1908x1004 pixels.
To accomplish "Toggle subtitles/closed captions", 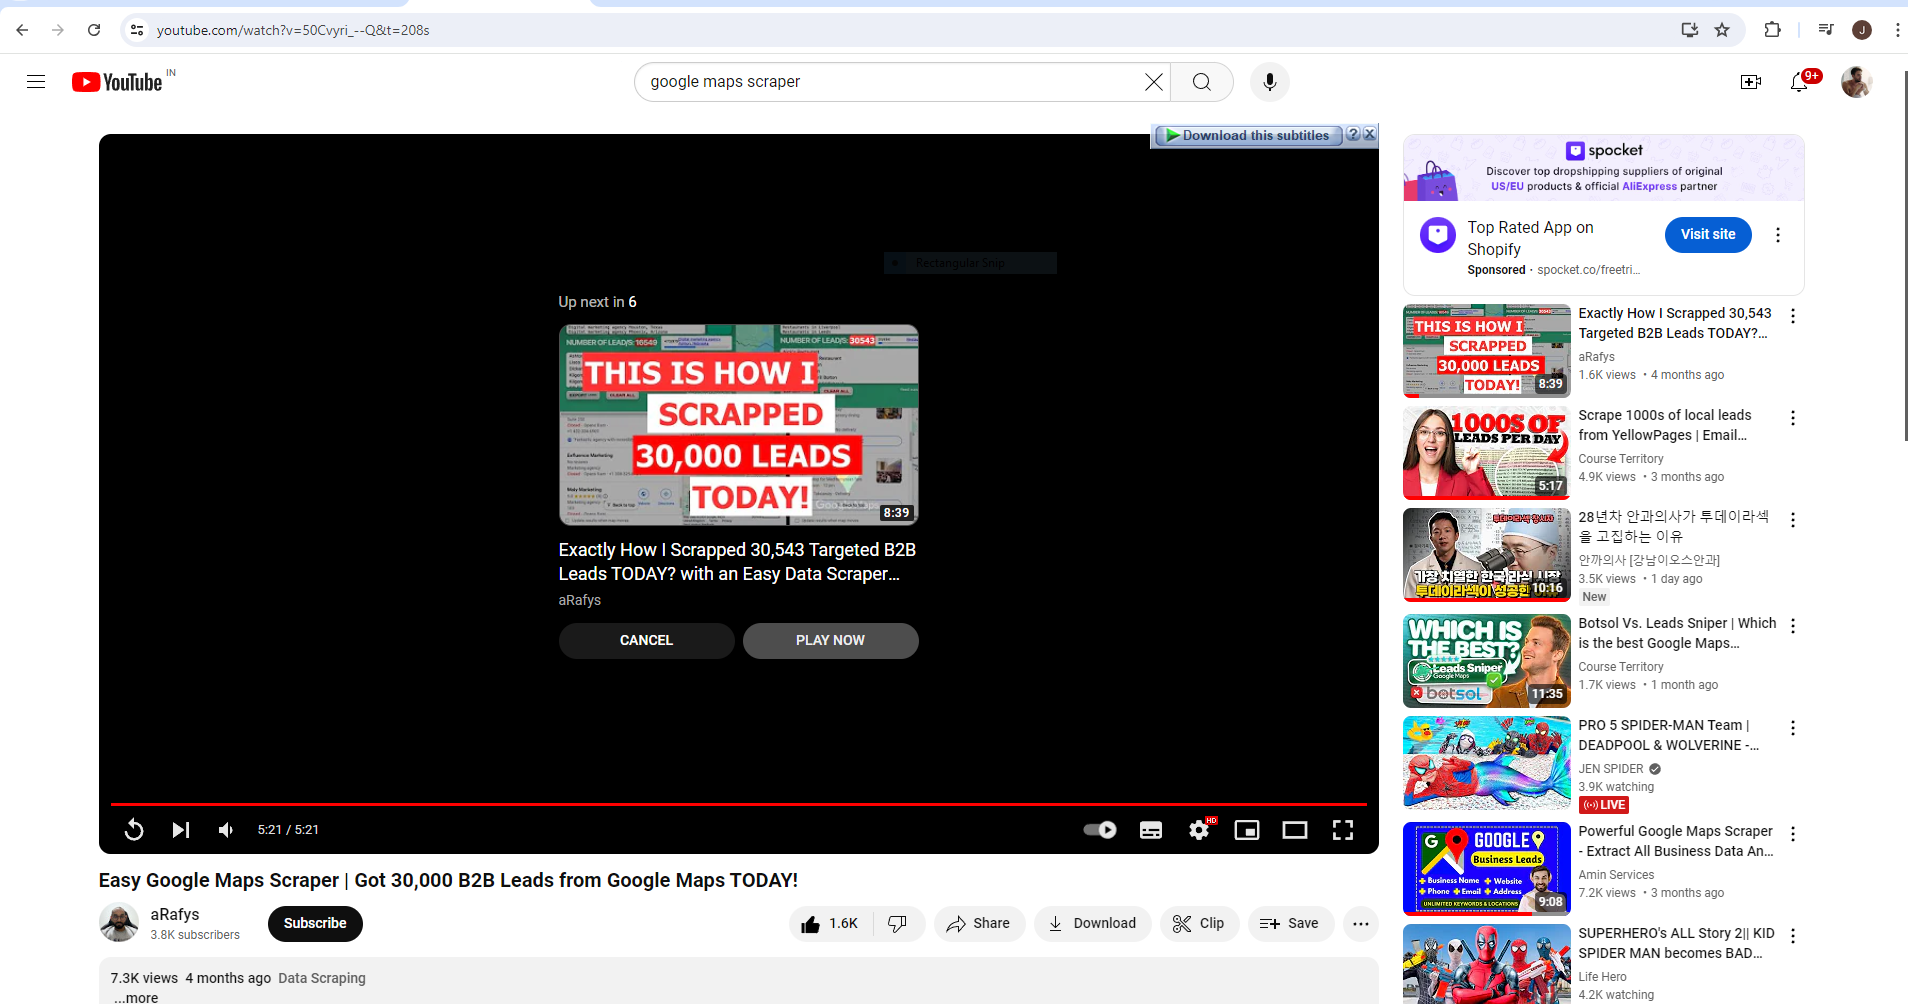I will click(1151, 830).
